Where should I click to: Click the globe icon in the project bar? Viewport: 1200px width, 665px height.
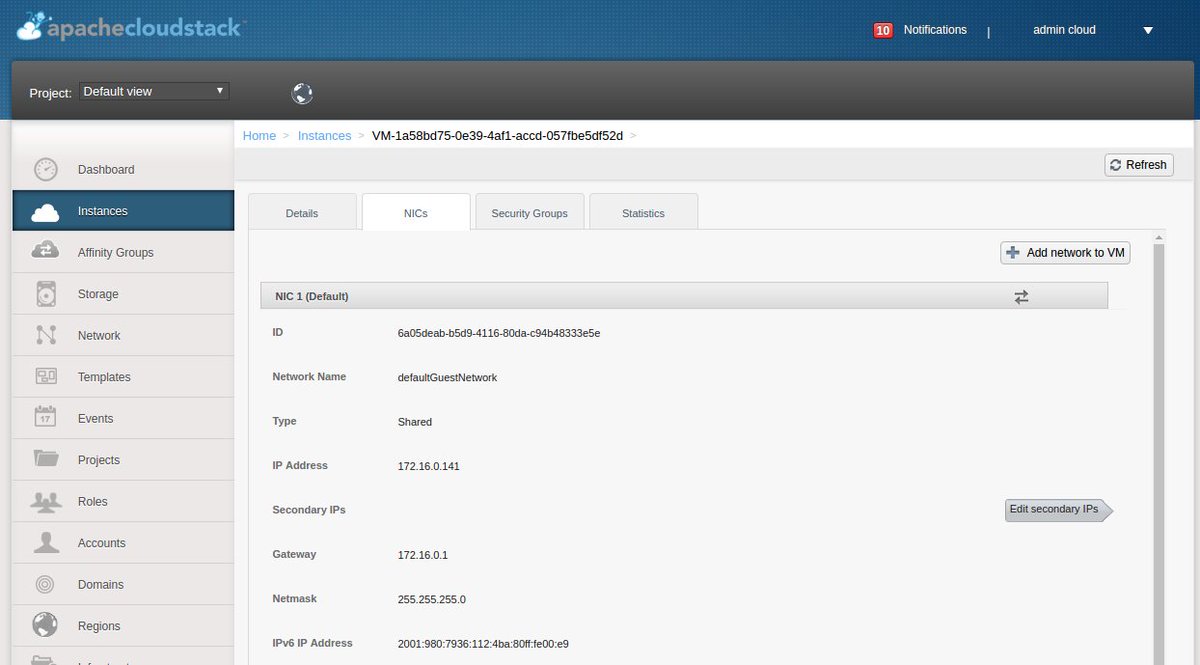click(x=301, y=93)
